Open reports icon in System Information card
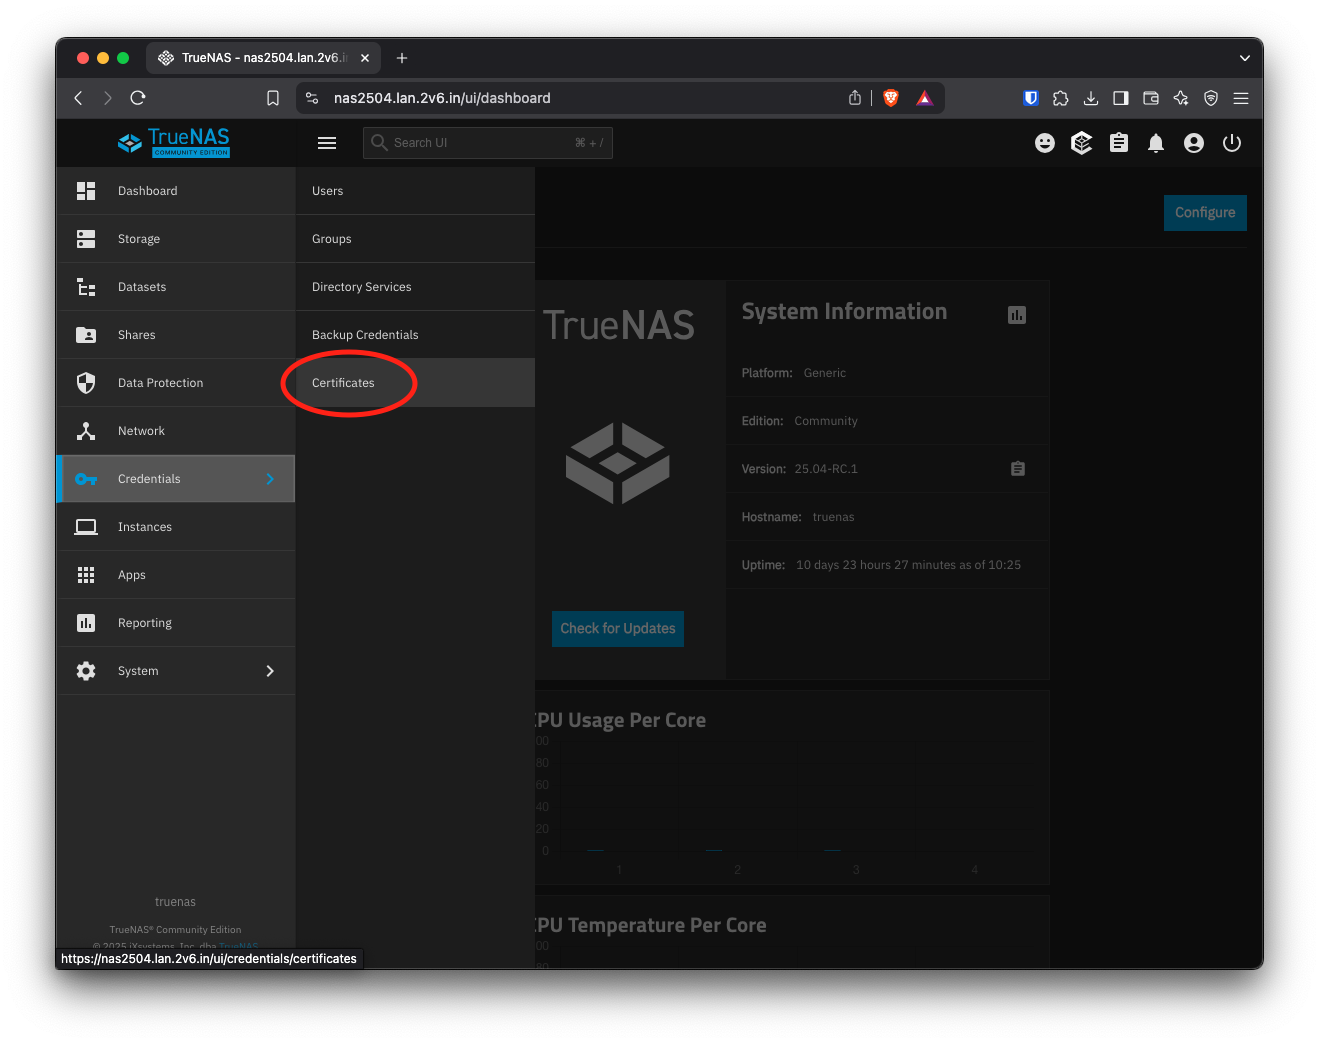Screen dimensions: 1319x1043 tap(1017, 315)
